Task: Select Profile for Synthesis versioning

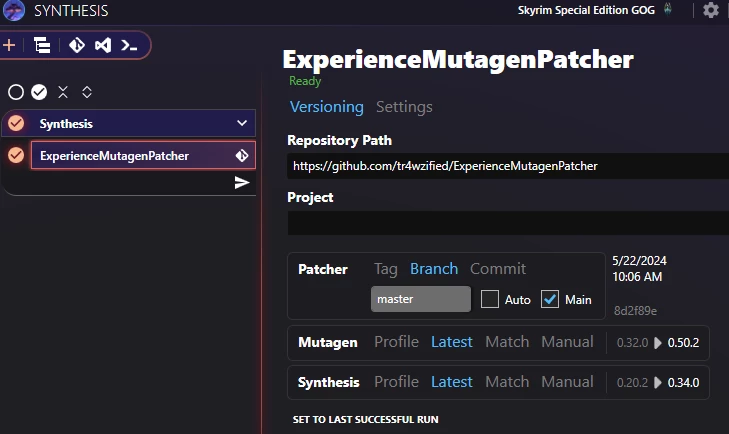Action: (396, 382)
